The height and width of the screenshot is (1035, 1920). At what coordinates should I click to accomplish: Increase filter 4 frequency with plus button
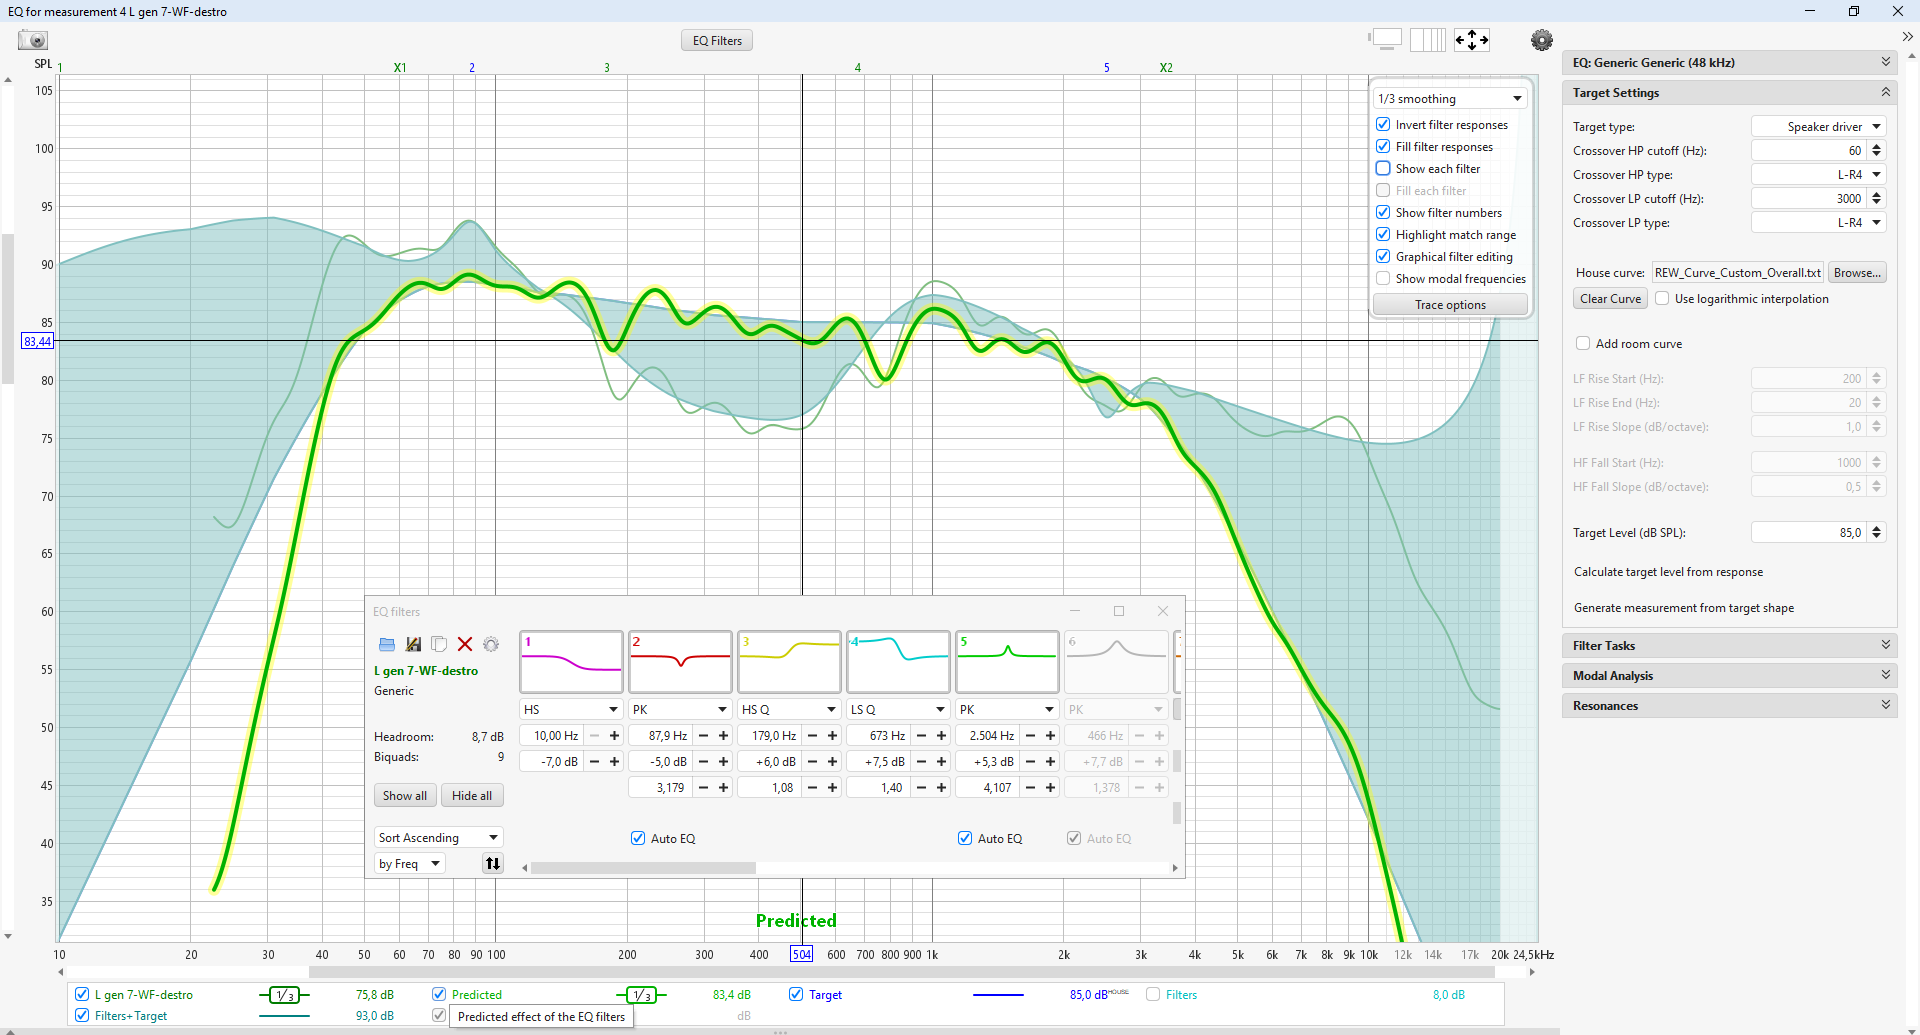941,736
